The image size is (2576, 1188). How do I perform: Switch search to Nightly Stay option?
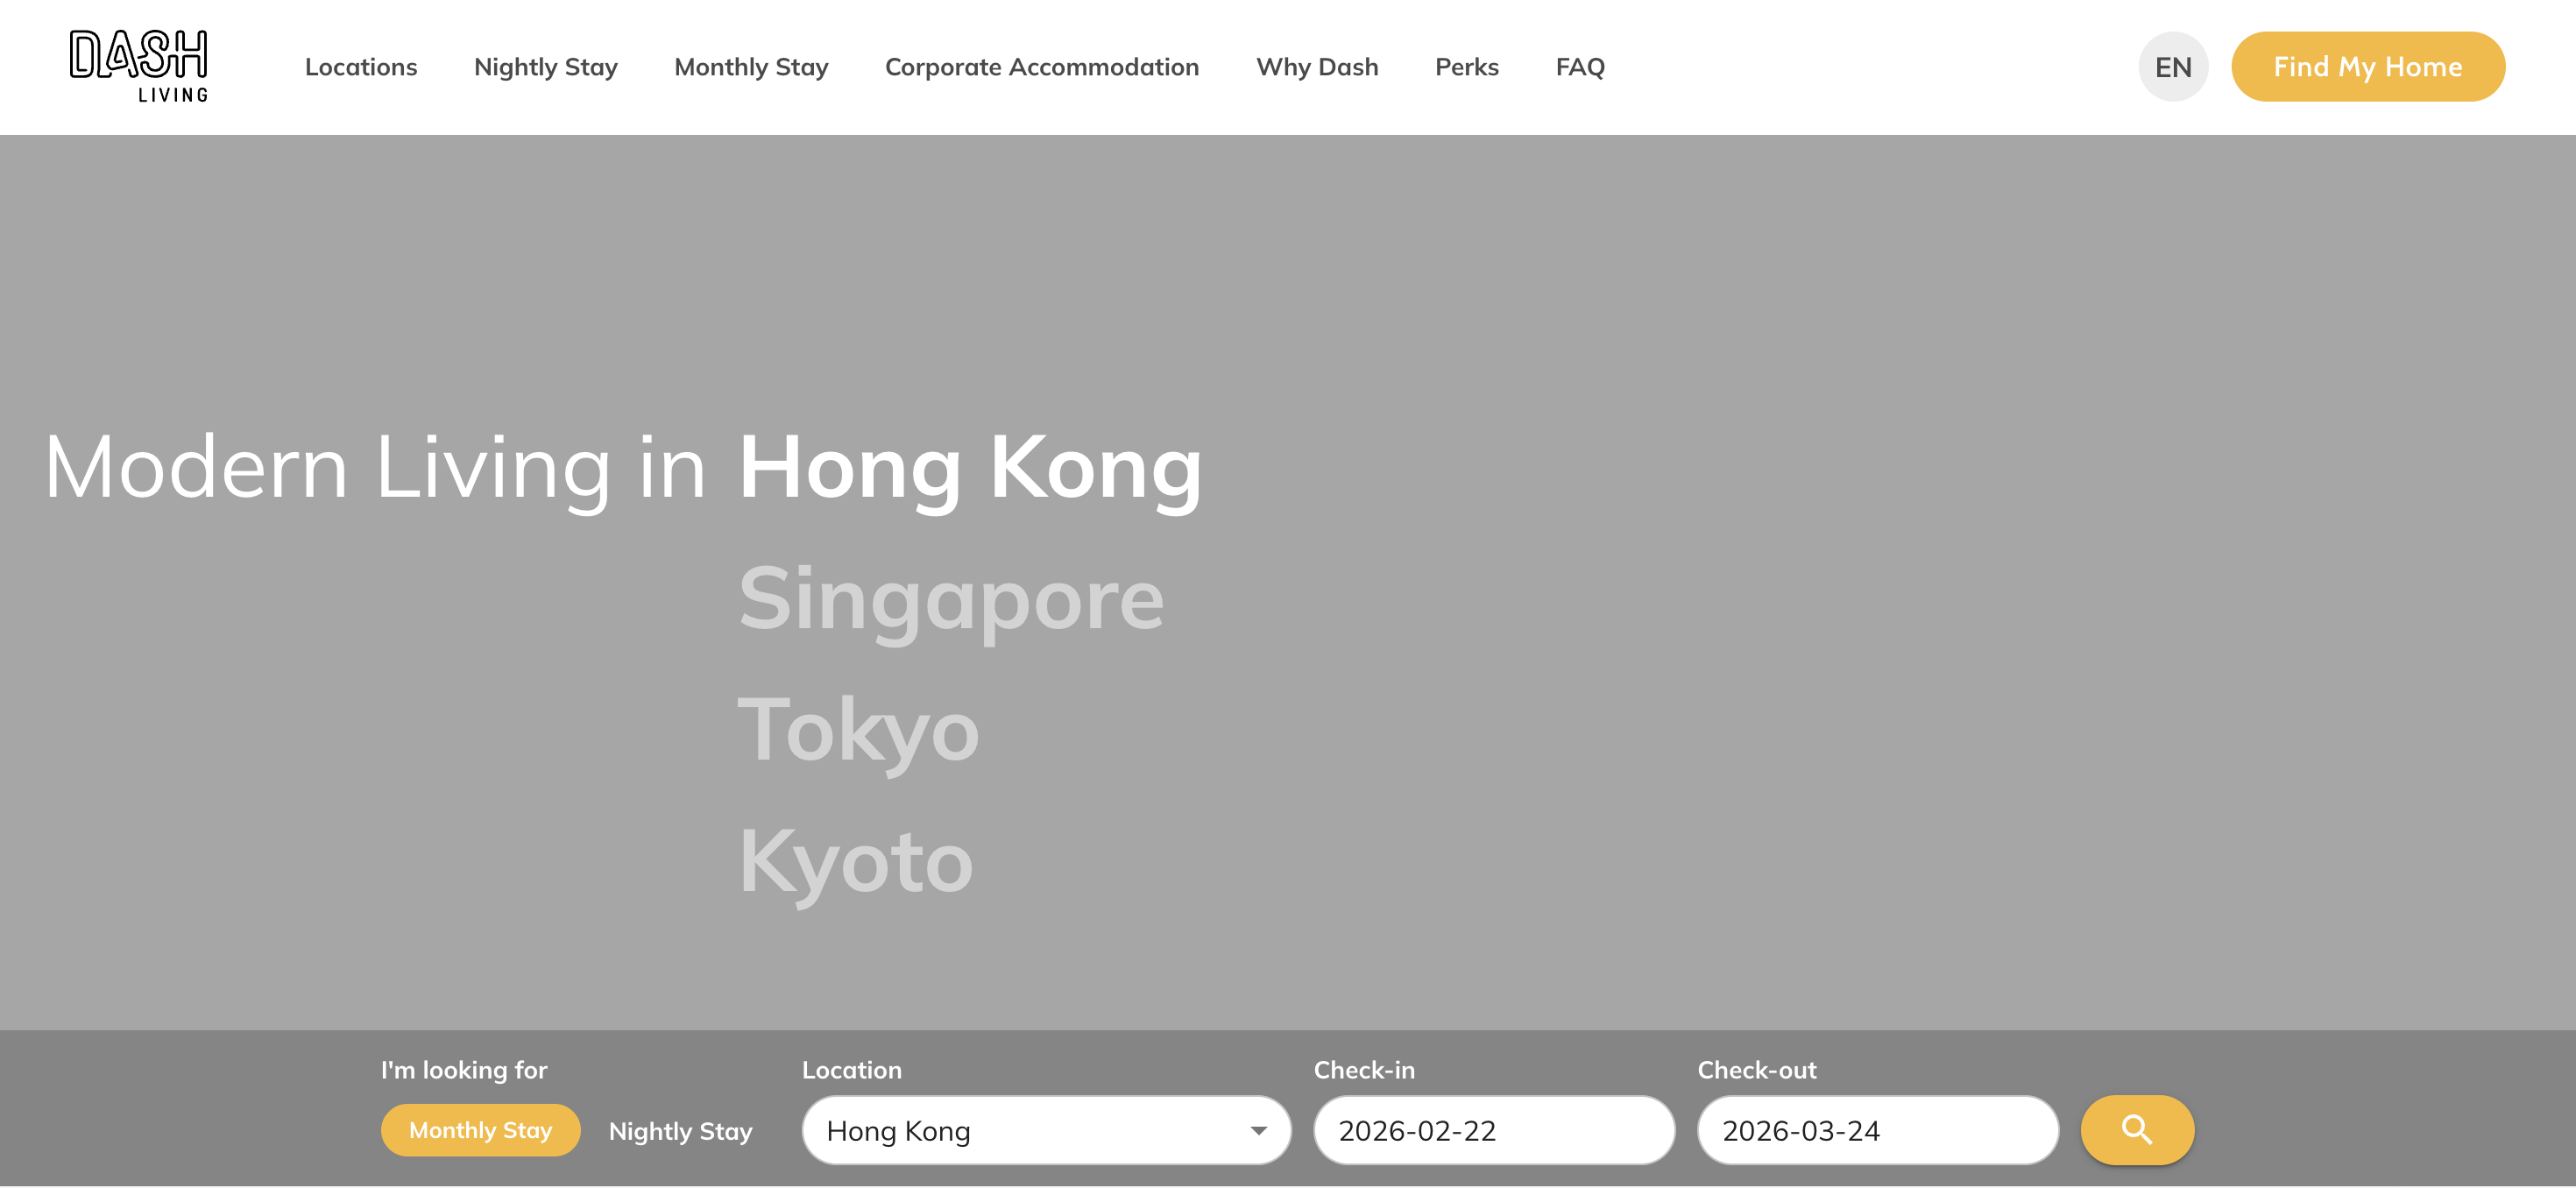tap(680, 1131)
